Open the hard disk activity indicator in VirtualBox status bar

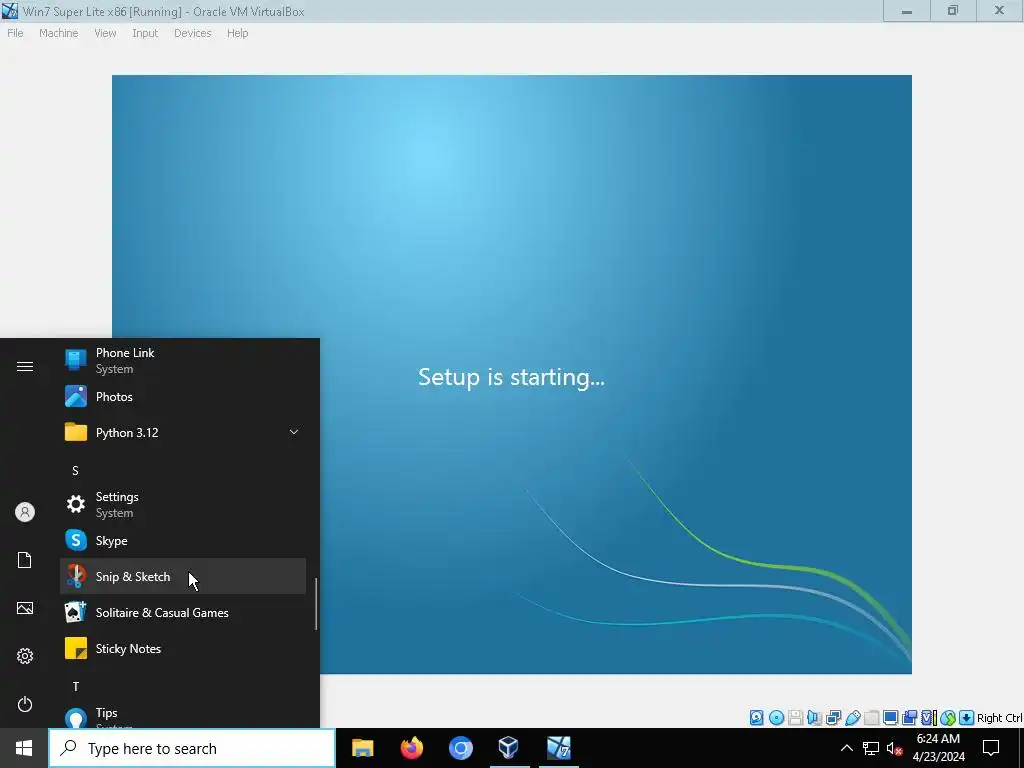point(756,718)
